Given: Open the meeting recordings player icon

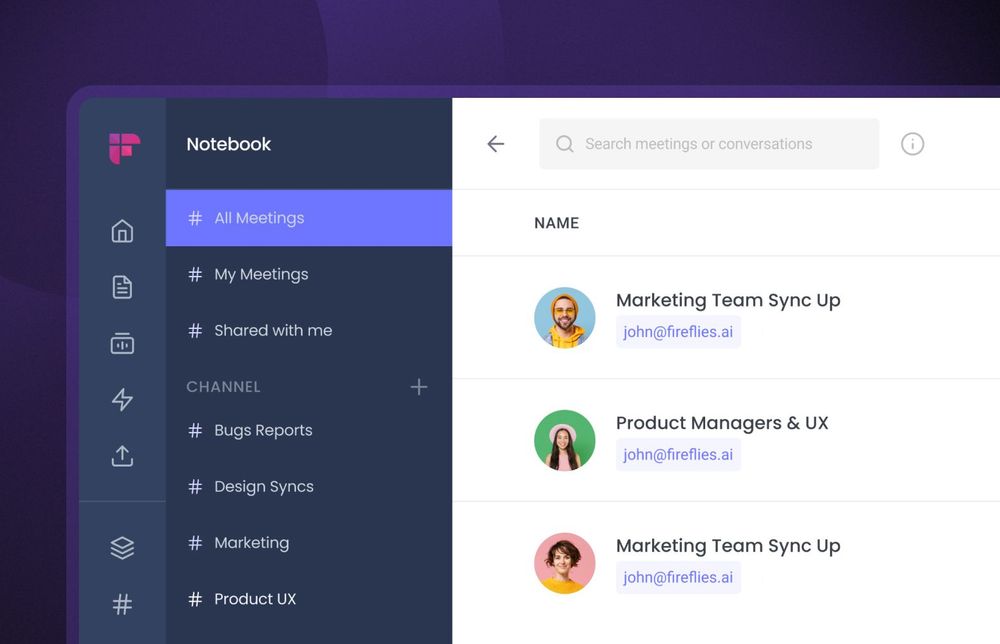Looking at the screenshot, I should click(122, 343).
